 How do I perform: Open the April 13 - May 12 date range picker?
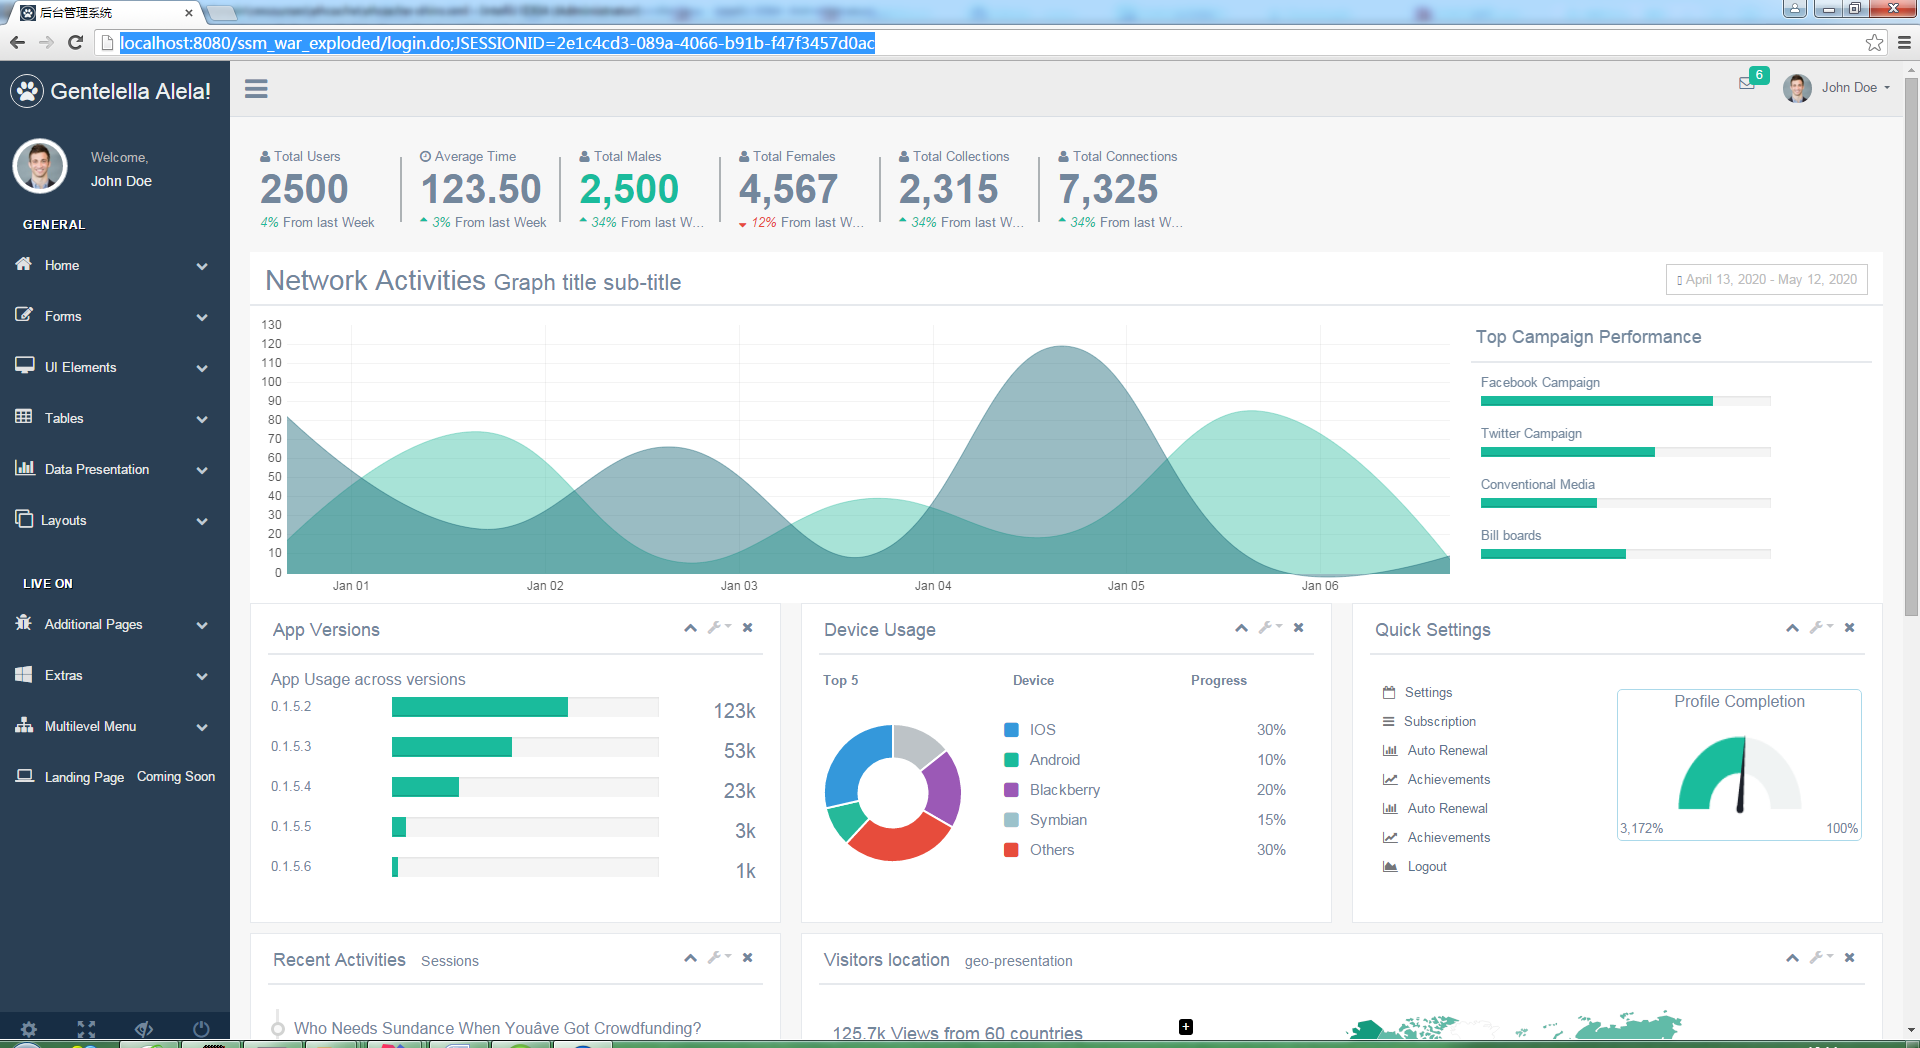tap(1767, 280)
